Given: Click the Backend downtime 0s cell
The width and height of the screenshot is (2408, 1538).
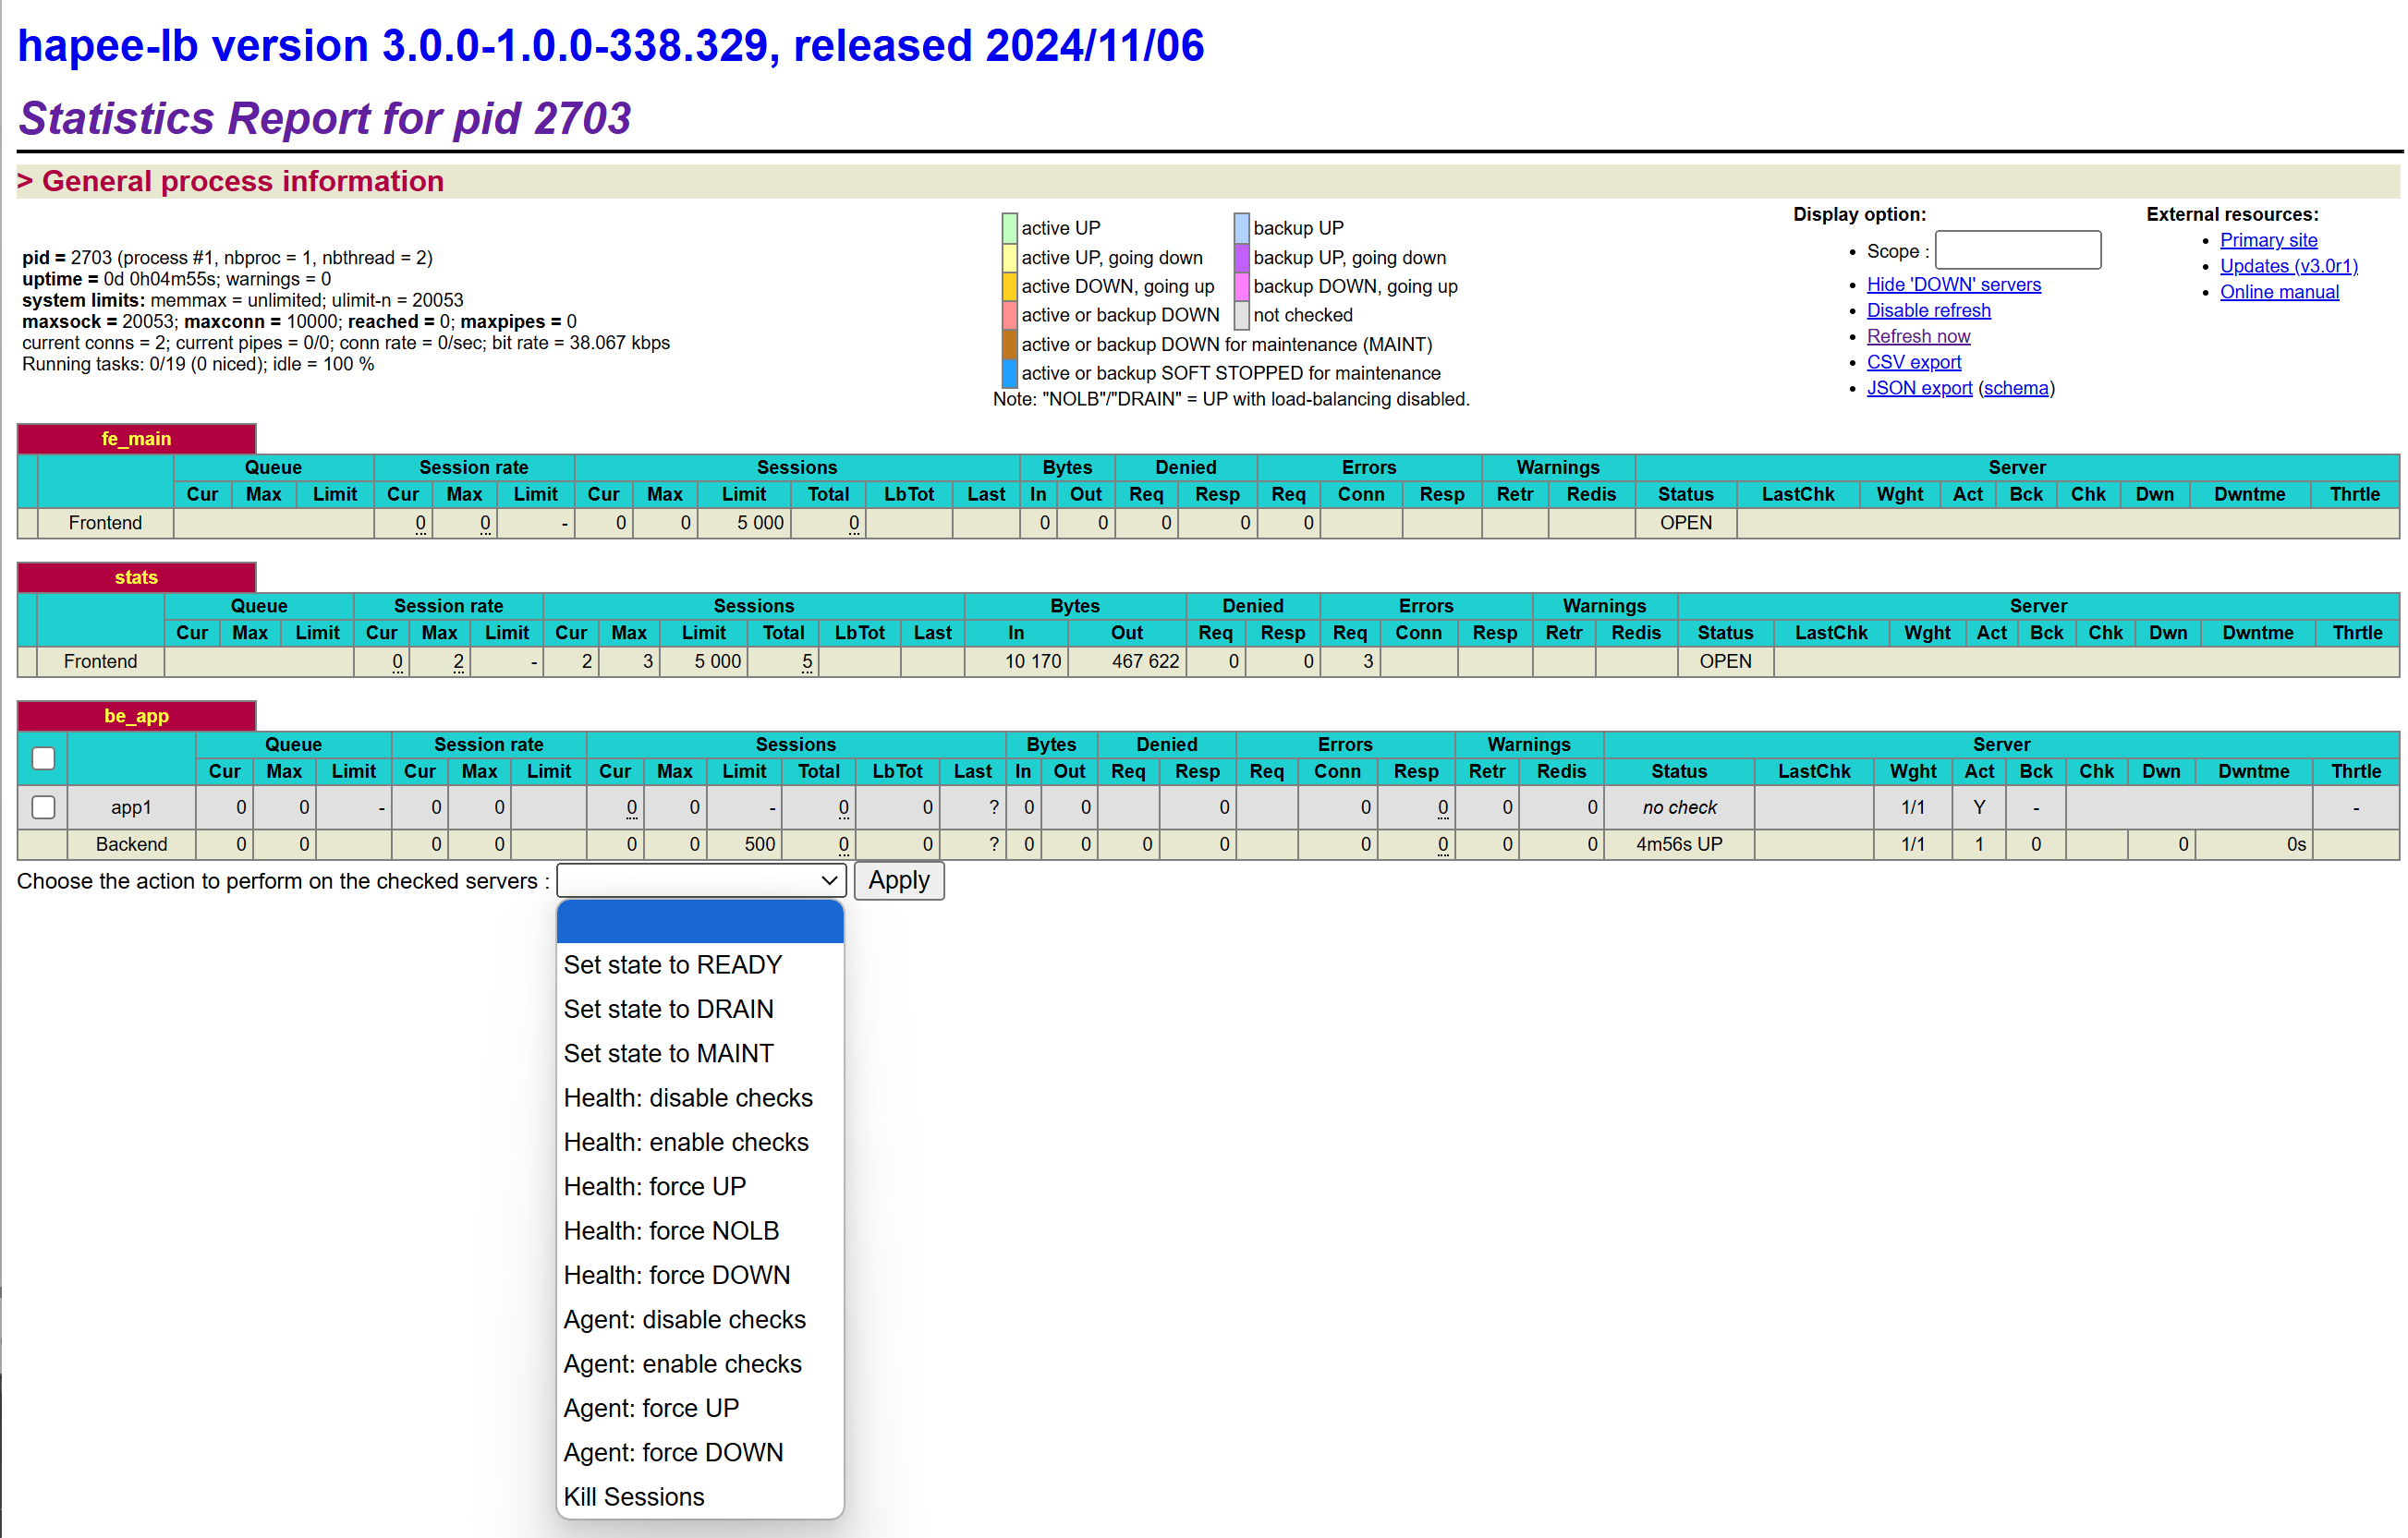Looking at the screenshot, I should coord(2253,844).
